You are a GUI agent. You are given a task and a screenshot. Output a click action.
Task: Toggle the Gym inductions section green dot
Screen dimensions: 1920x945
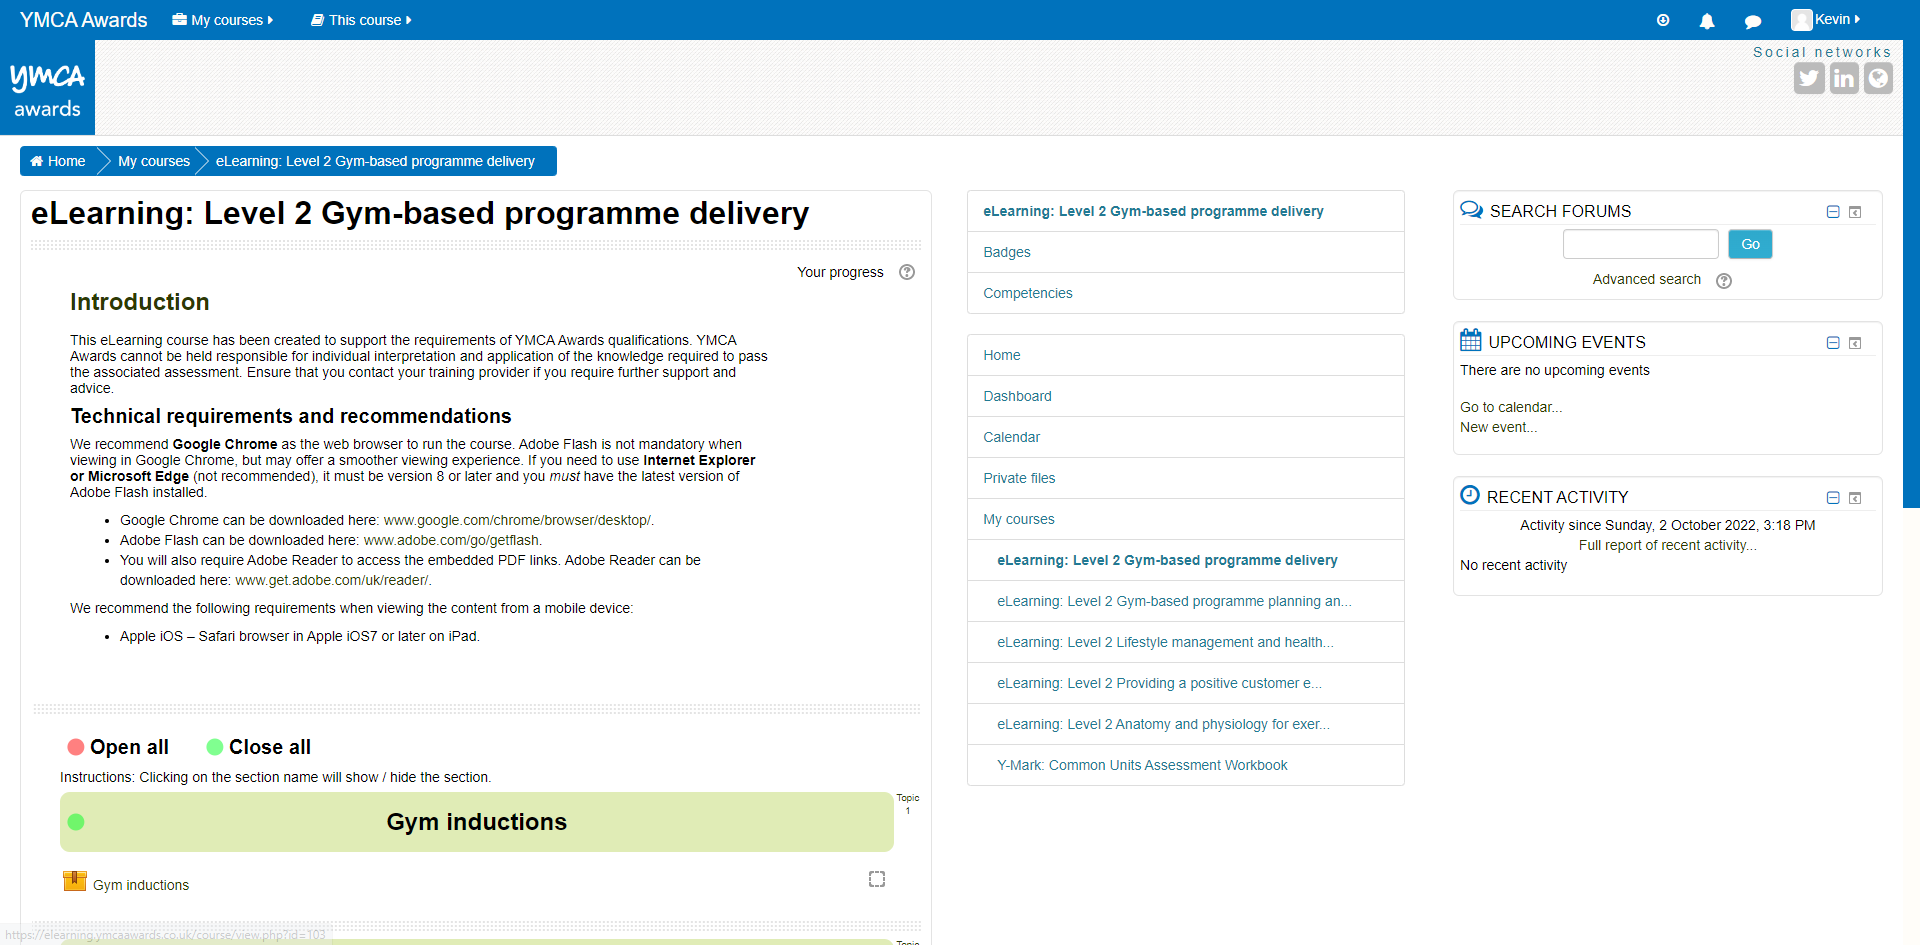(76, 822)
